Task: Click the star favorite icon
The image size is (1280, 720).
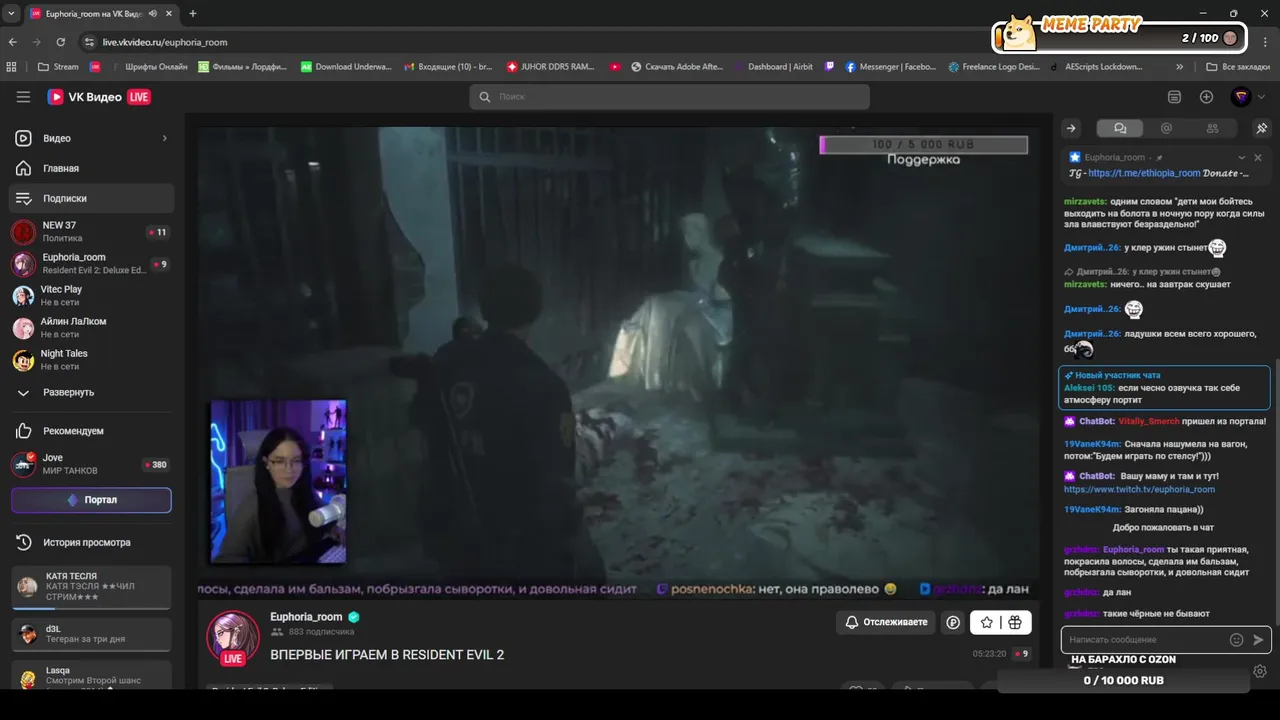Action: (x=987, y=622)
